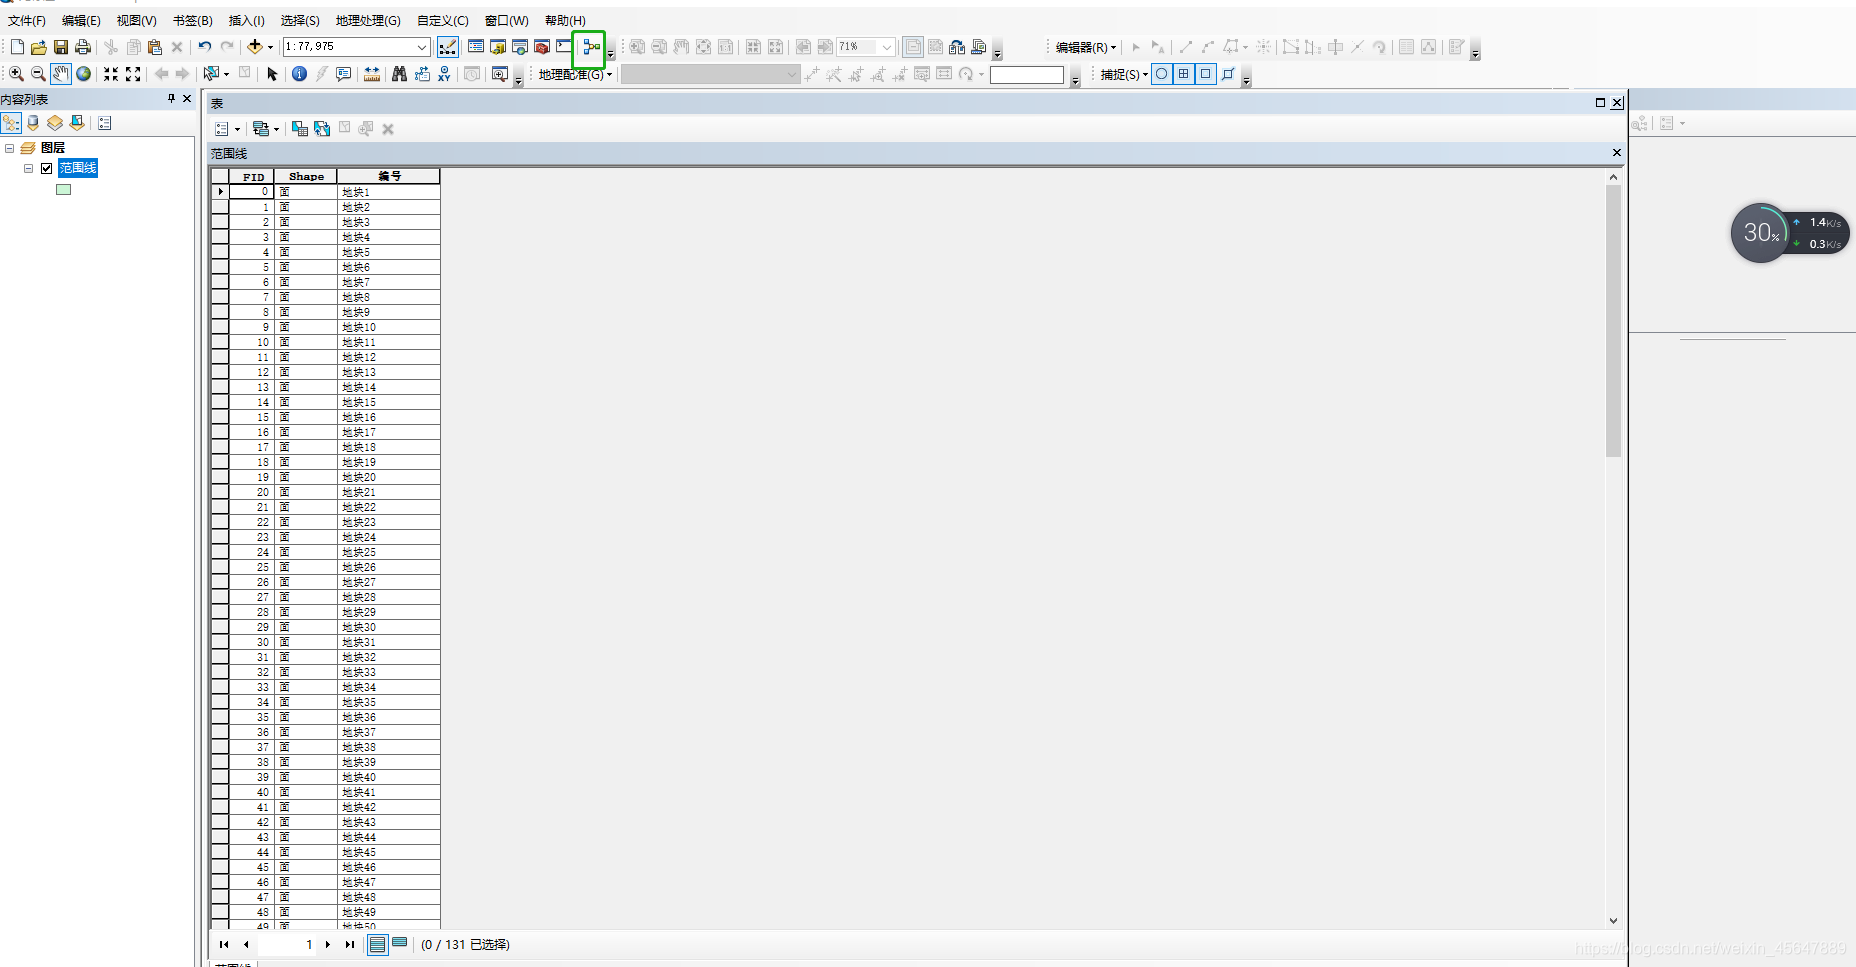Undo the last action
Screen dimensions: 1856x967
coord(205,47)
